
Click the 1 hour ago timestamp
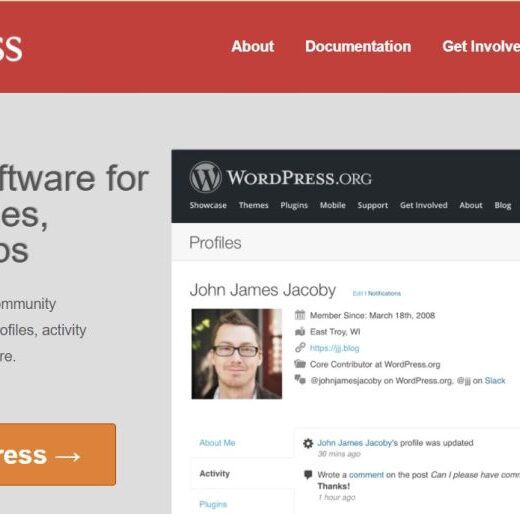336,497
